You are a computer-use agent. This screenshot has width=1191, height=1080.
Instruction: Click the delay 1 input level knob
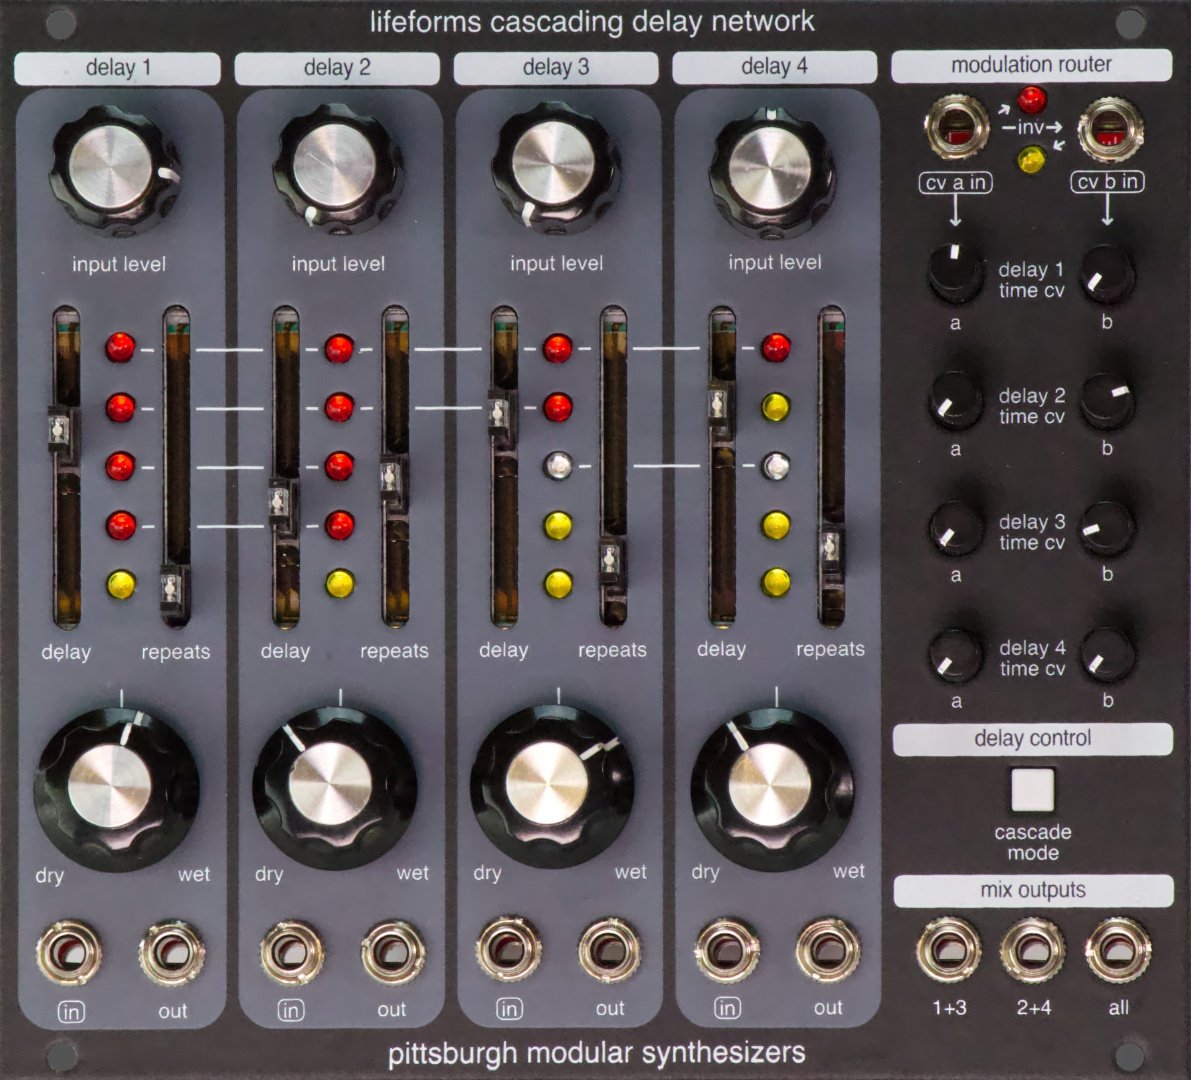(114, 169)
